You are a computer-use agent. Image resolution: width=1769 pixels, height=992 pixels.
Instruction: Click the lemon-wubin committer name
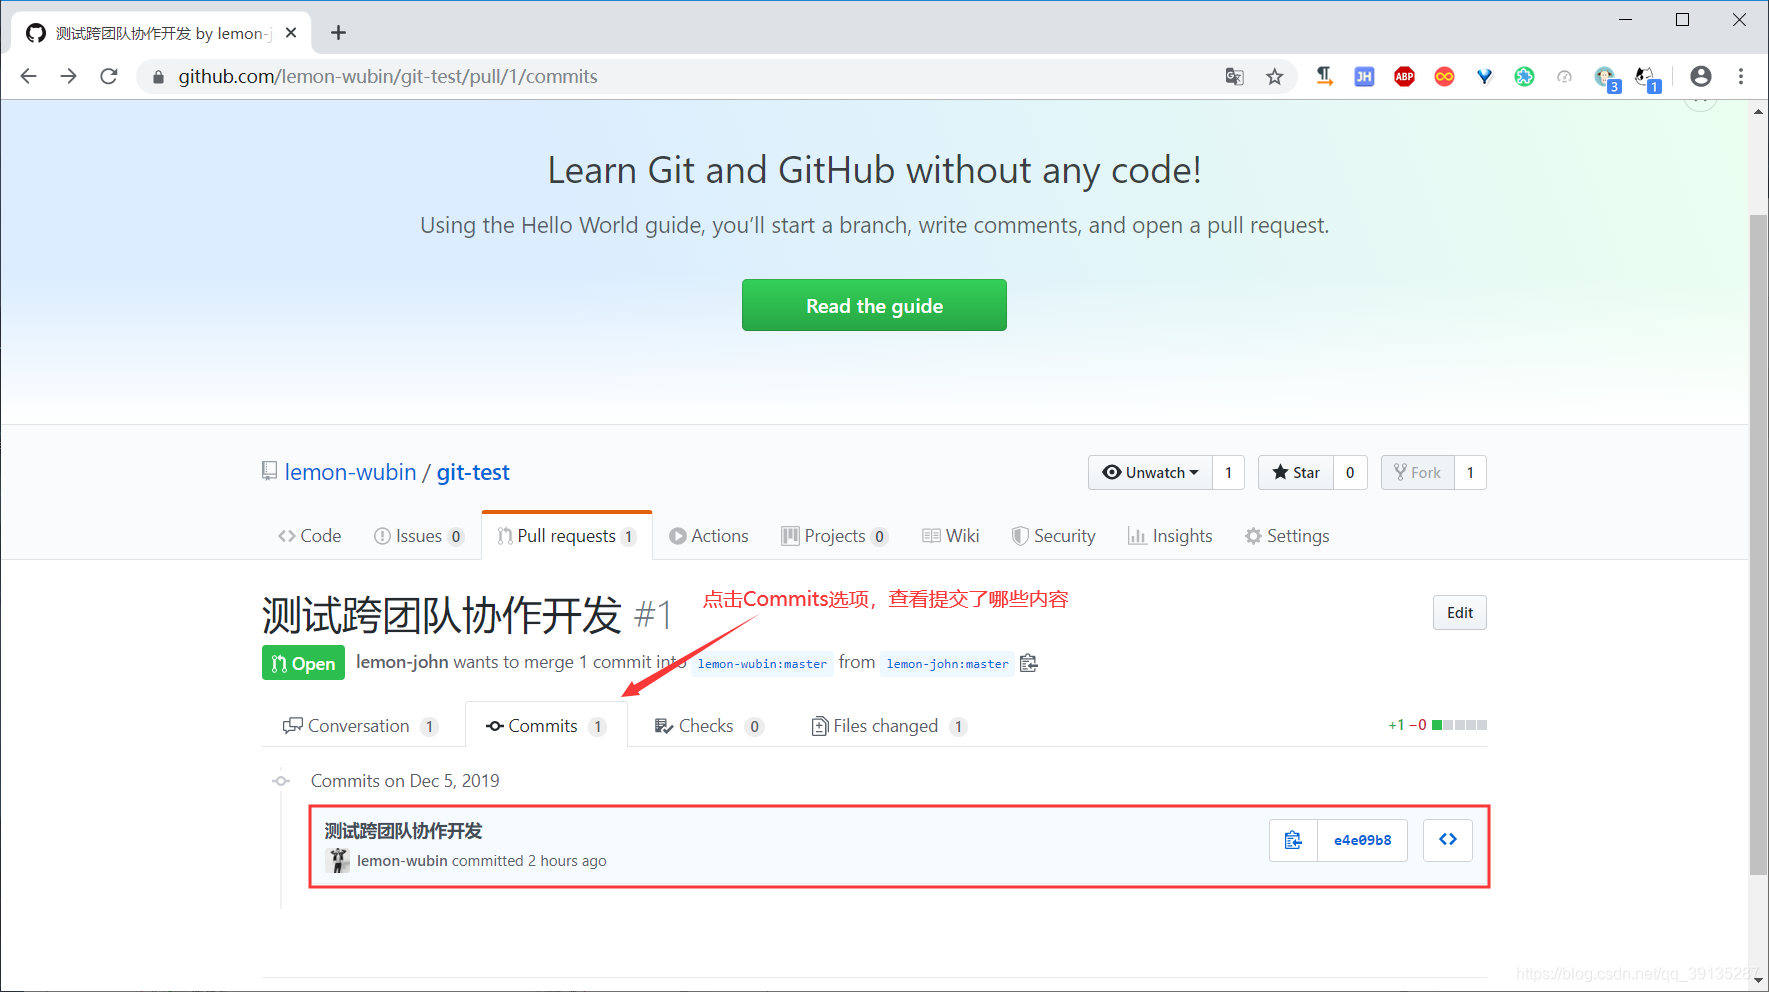tap(402, 861)
